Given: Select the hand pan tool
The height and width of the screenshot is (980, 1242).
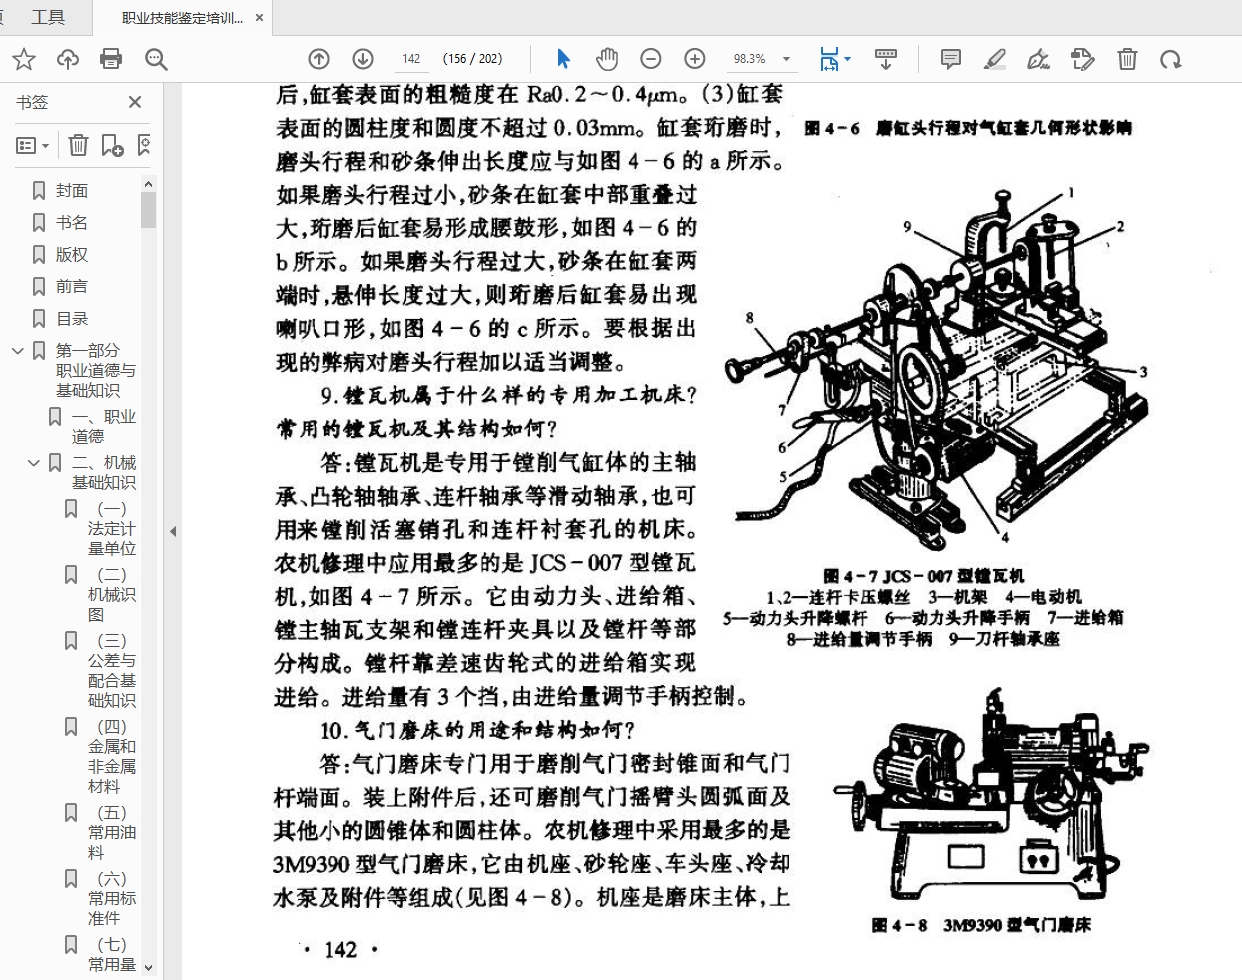Looking at the screenshot, I should tap(607, 59).
